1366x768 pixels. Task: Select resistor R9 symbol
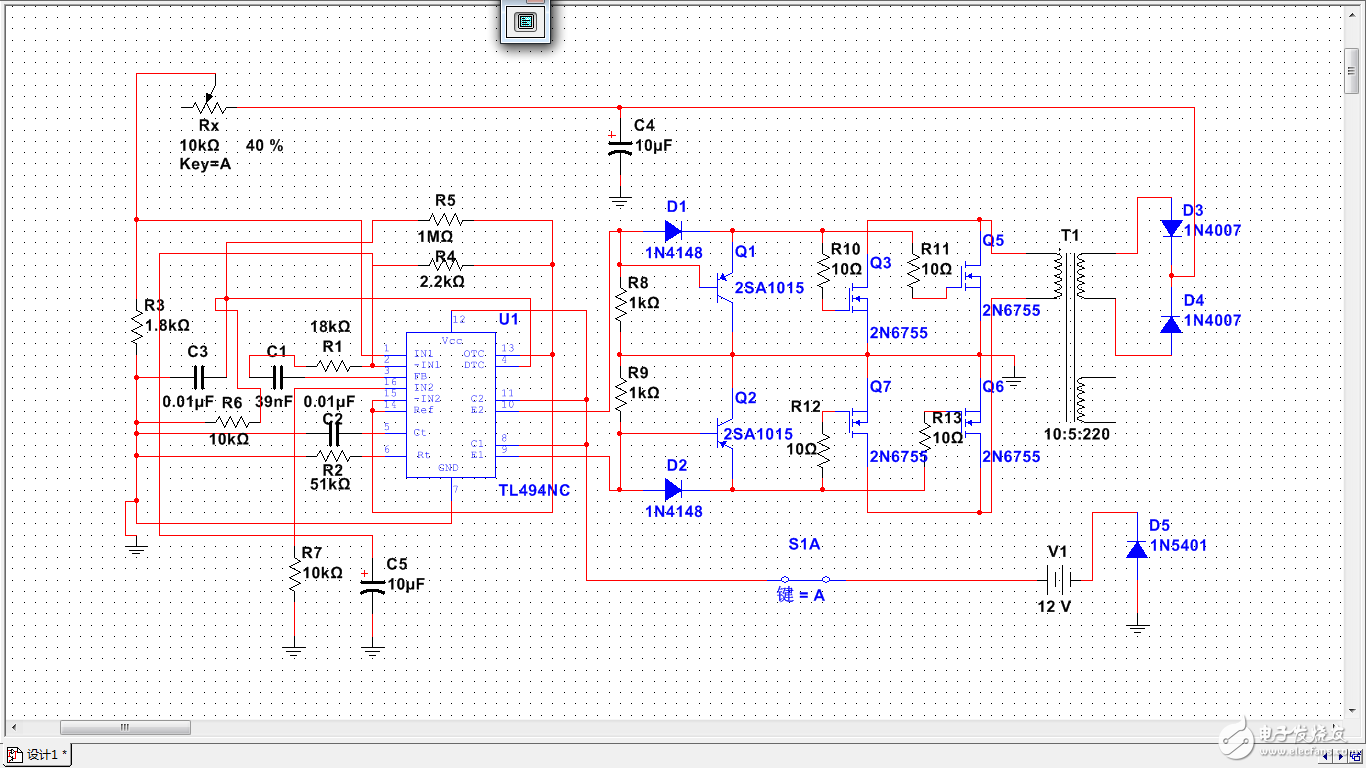pyautogui.click(x=621, y=393)
